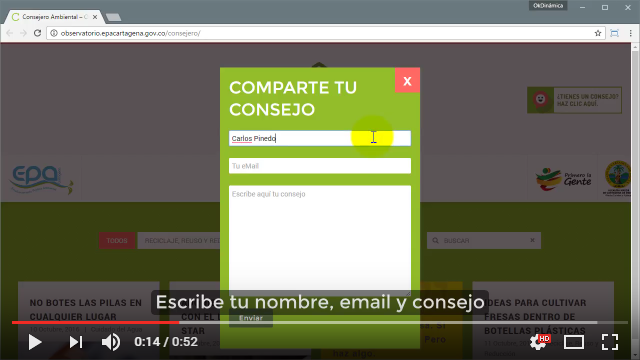Viewport: 640px width, 360px height.
Task: Seek along the video progress bar
Action: click(x=320, y=322)
